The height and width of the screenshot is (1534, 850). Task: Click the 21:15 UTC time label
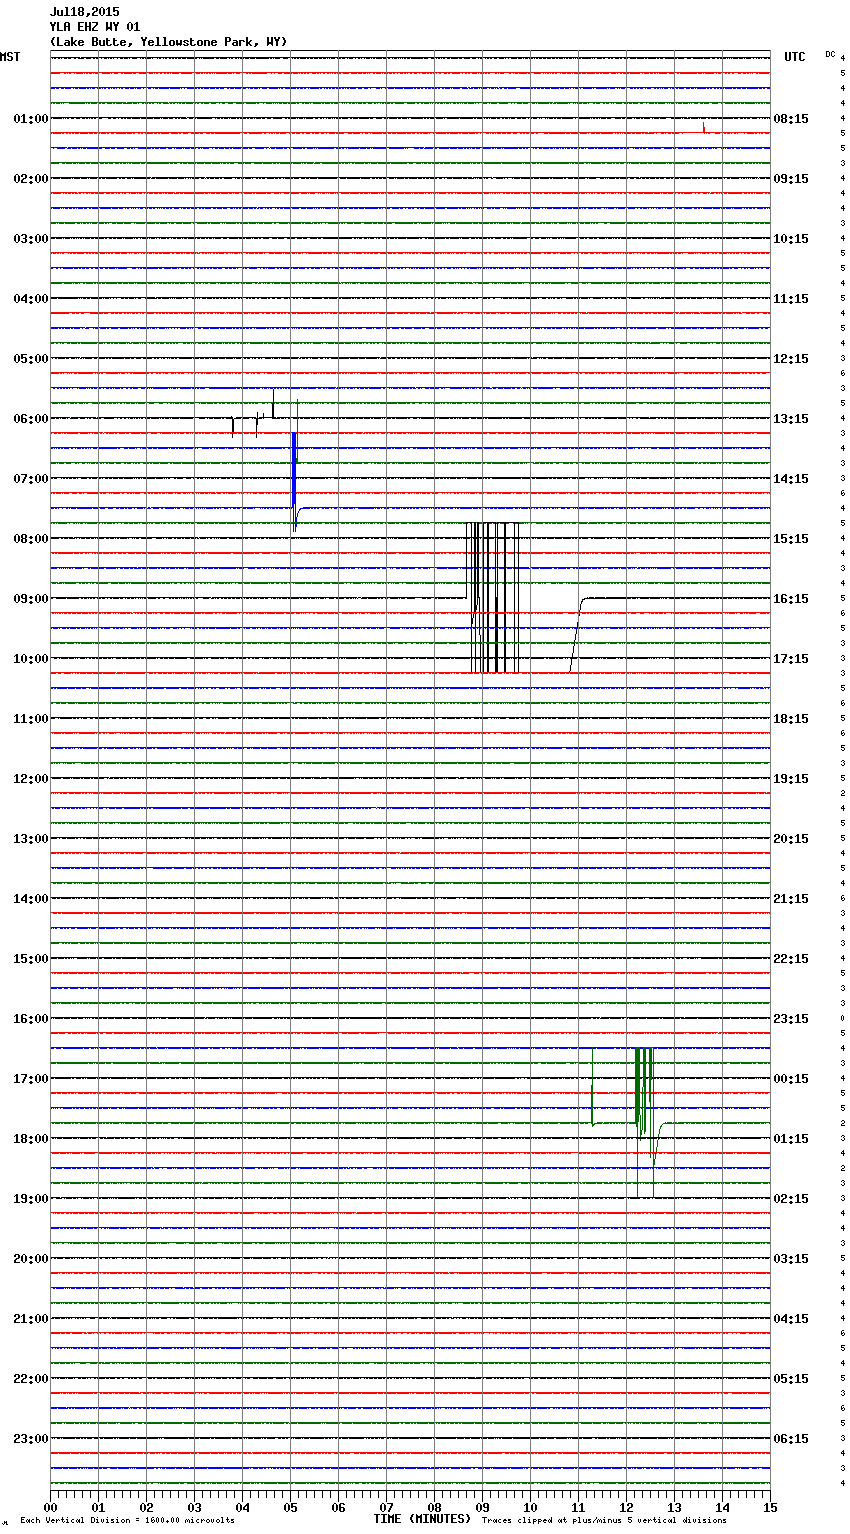[x=791, y=899]
